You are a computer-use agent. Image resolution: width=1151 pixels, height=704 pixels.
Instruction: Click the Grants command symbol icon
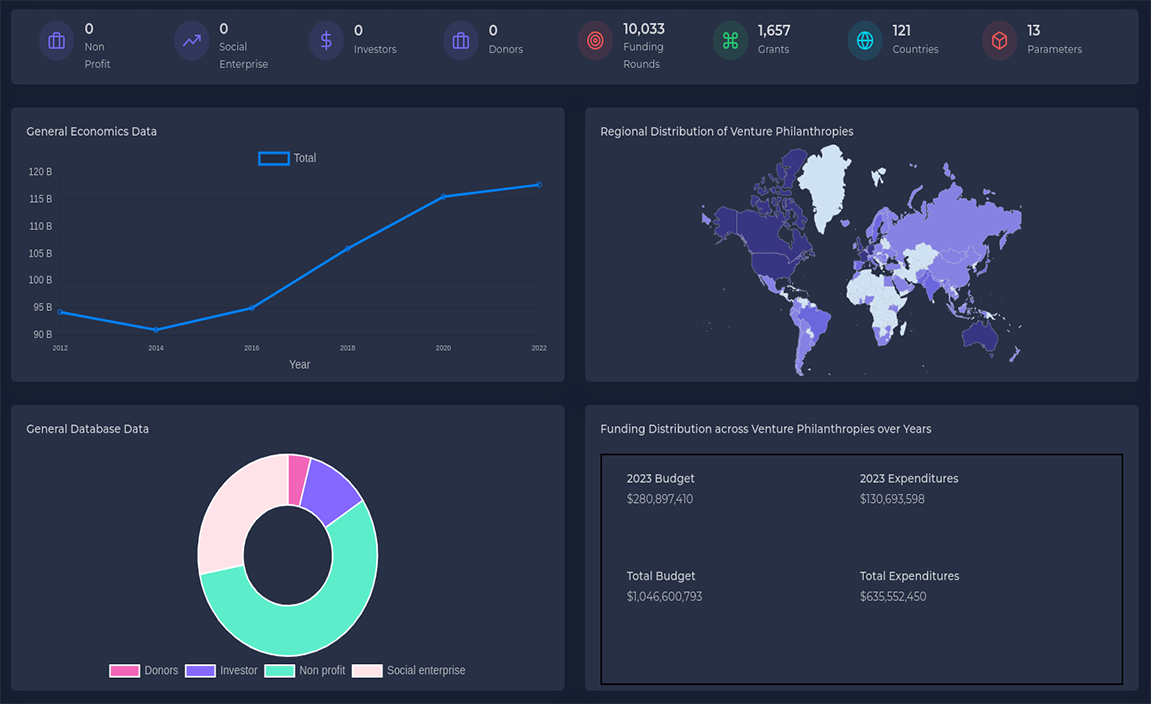pos(730,41)
